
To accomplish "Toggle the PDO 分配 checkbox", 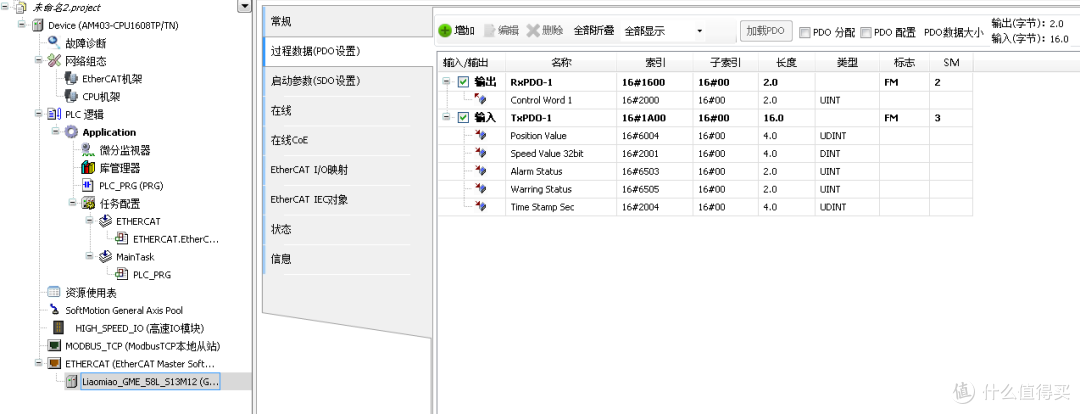I will [x=804, y=32].
